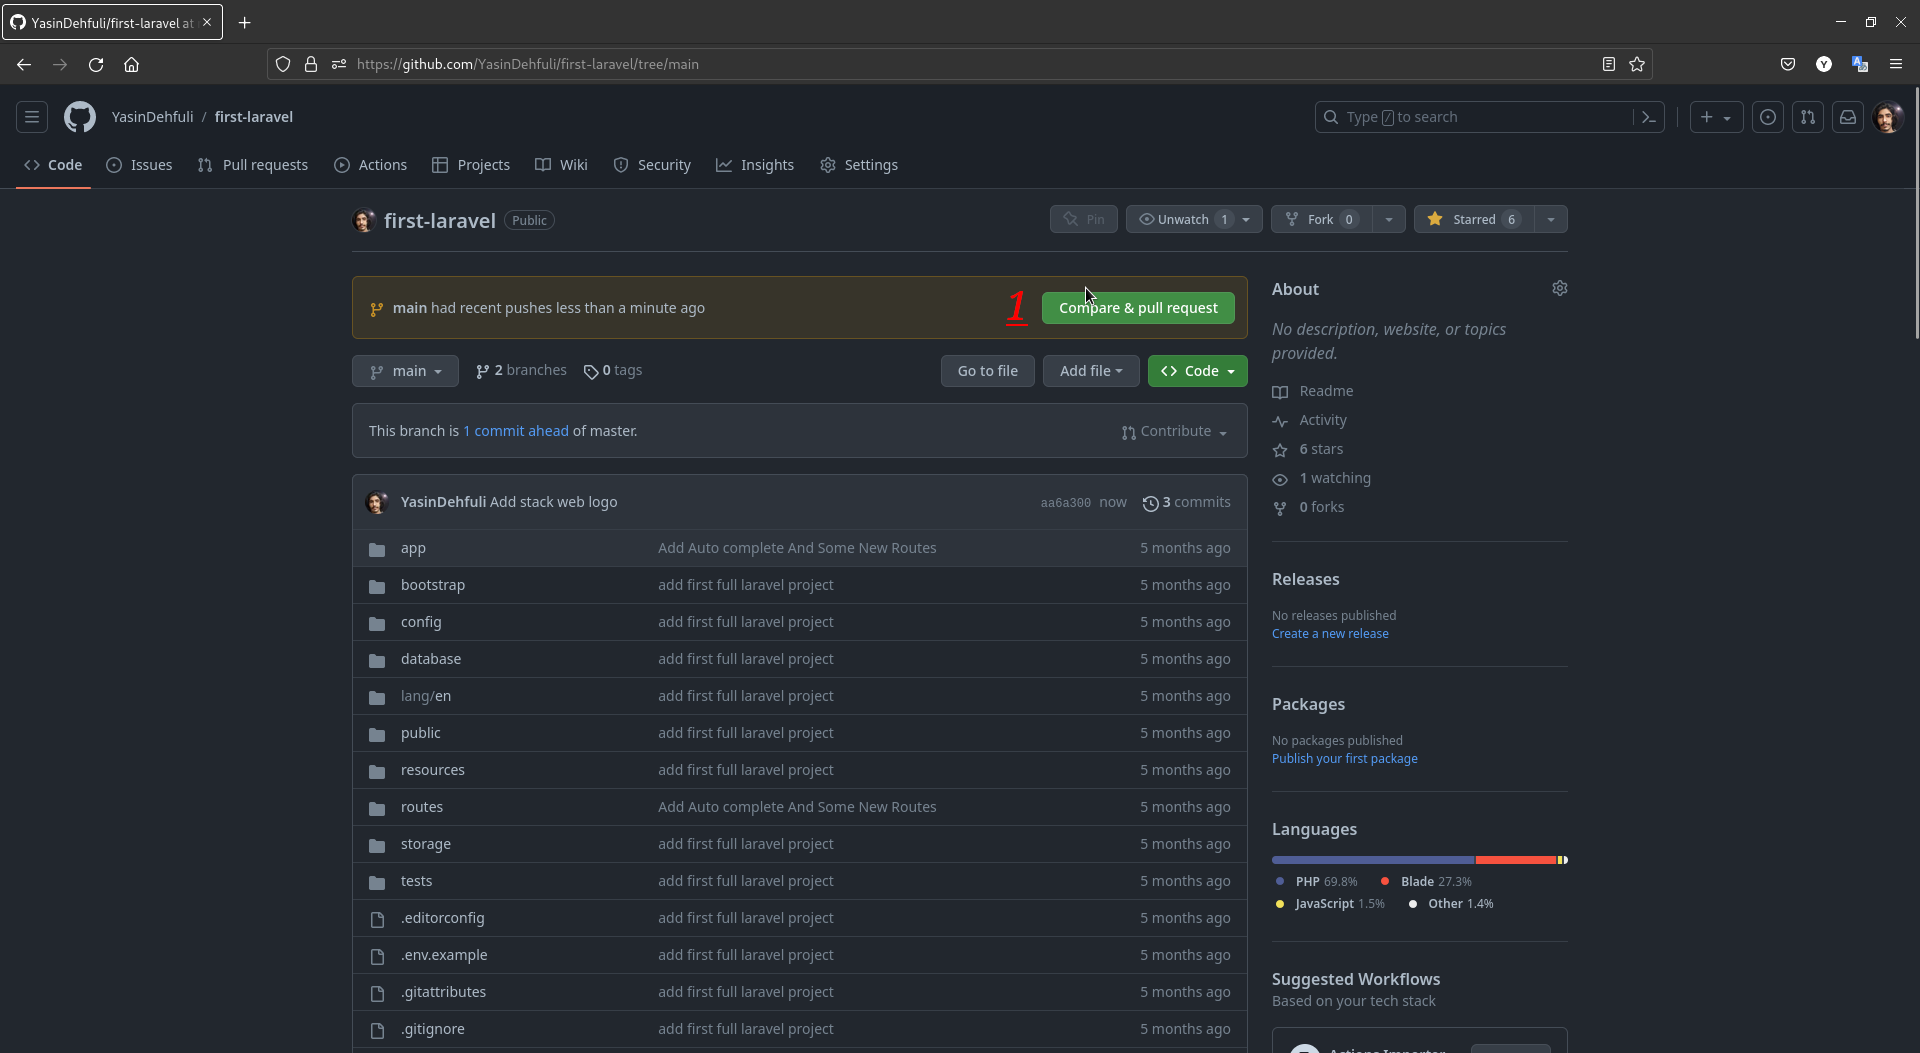Screen dimensions: 1920x1053
Task: Reload the page with refresh icon
Action: tap(96, 64)
